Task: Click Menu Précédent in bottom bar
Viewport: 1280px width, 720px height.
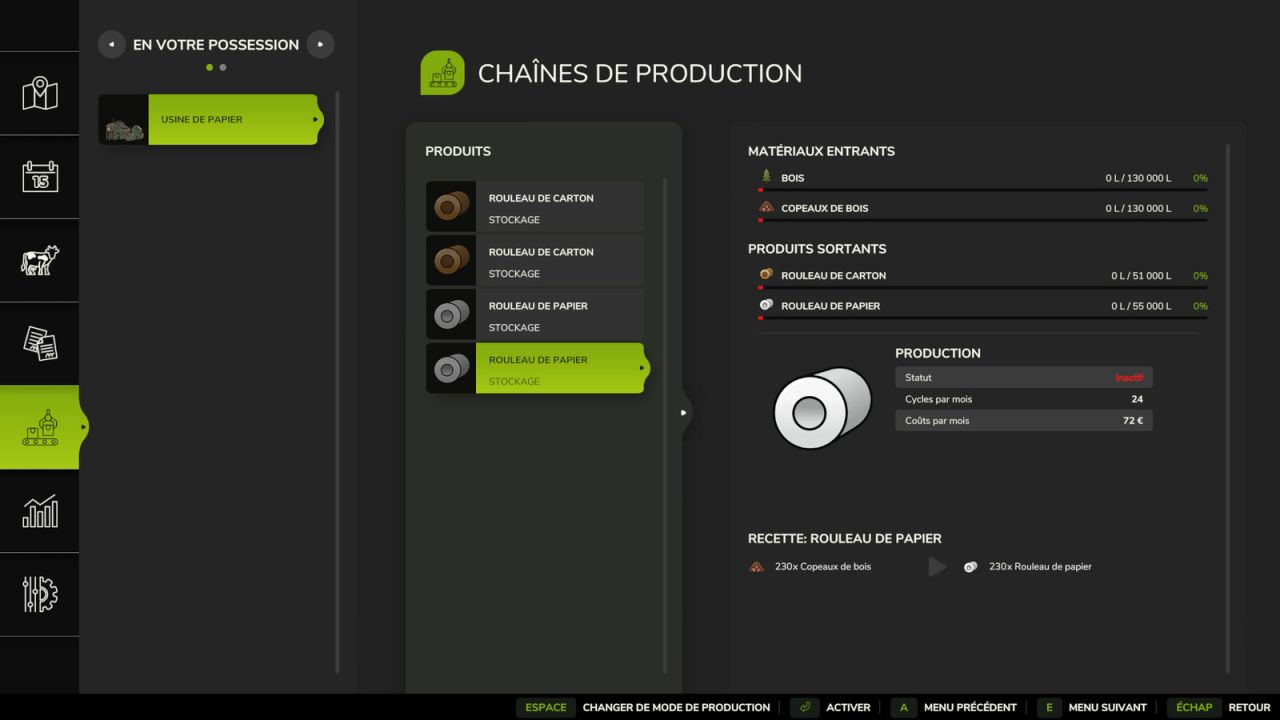Action: [x=953, y=707]
